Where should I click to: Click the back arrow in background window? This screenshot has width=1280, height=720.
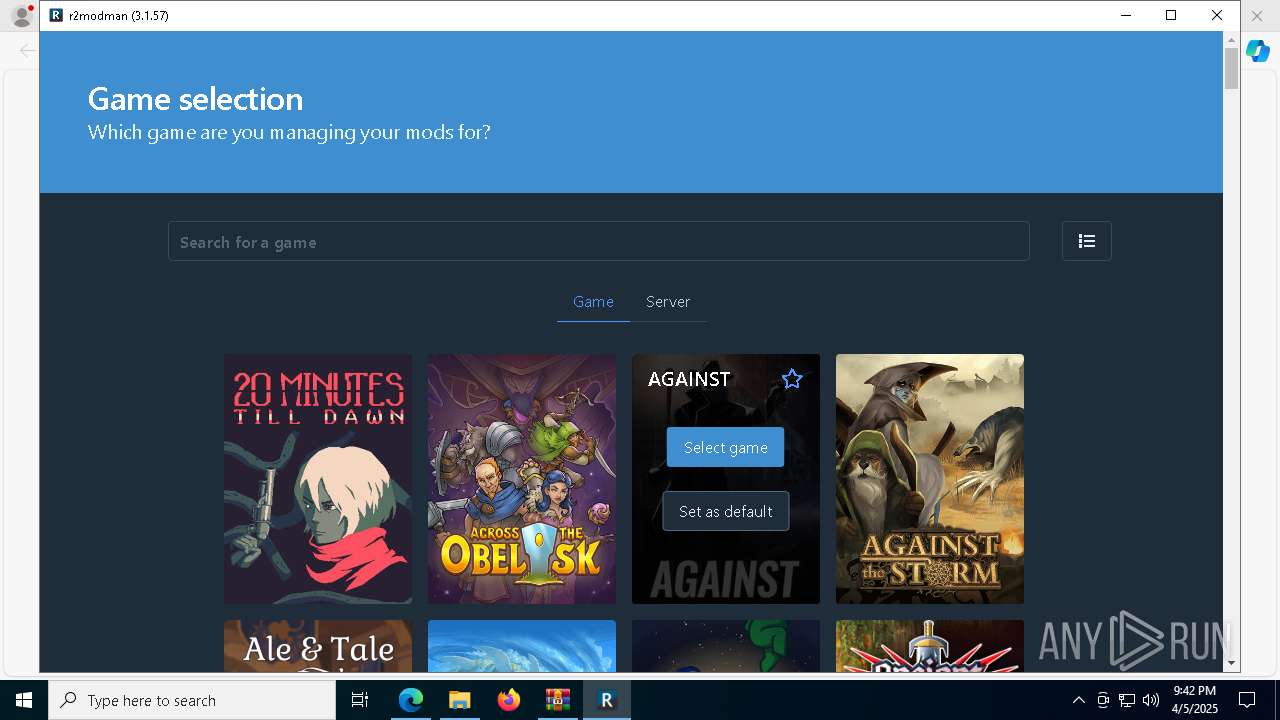click(27, 50)
